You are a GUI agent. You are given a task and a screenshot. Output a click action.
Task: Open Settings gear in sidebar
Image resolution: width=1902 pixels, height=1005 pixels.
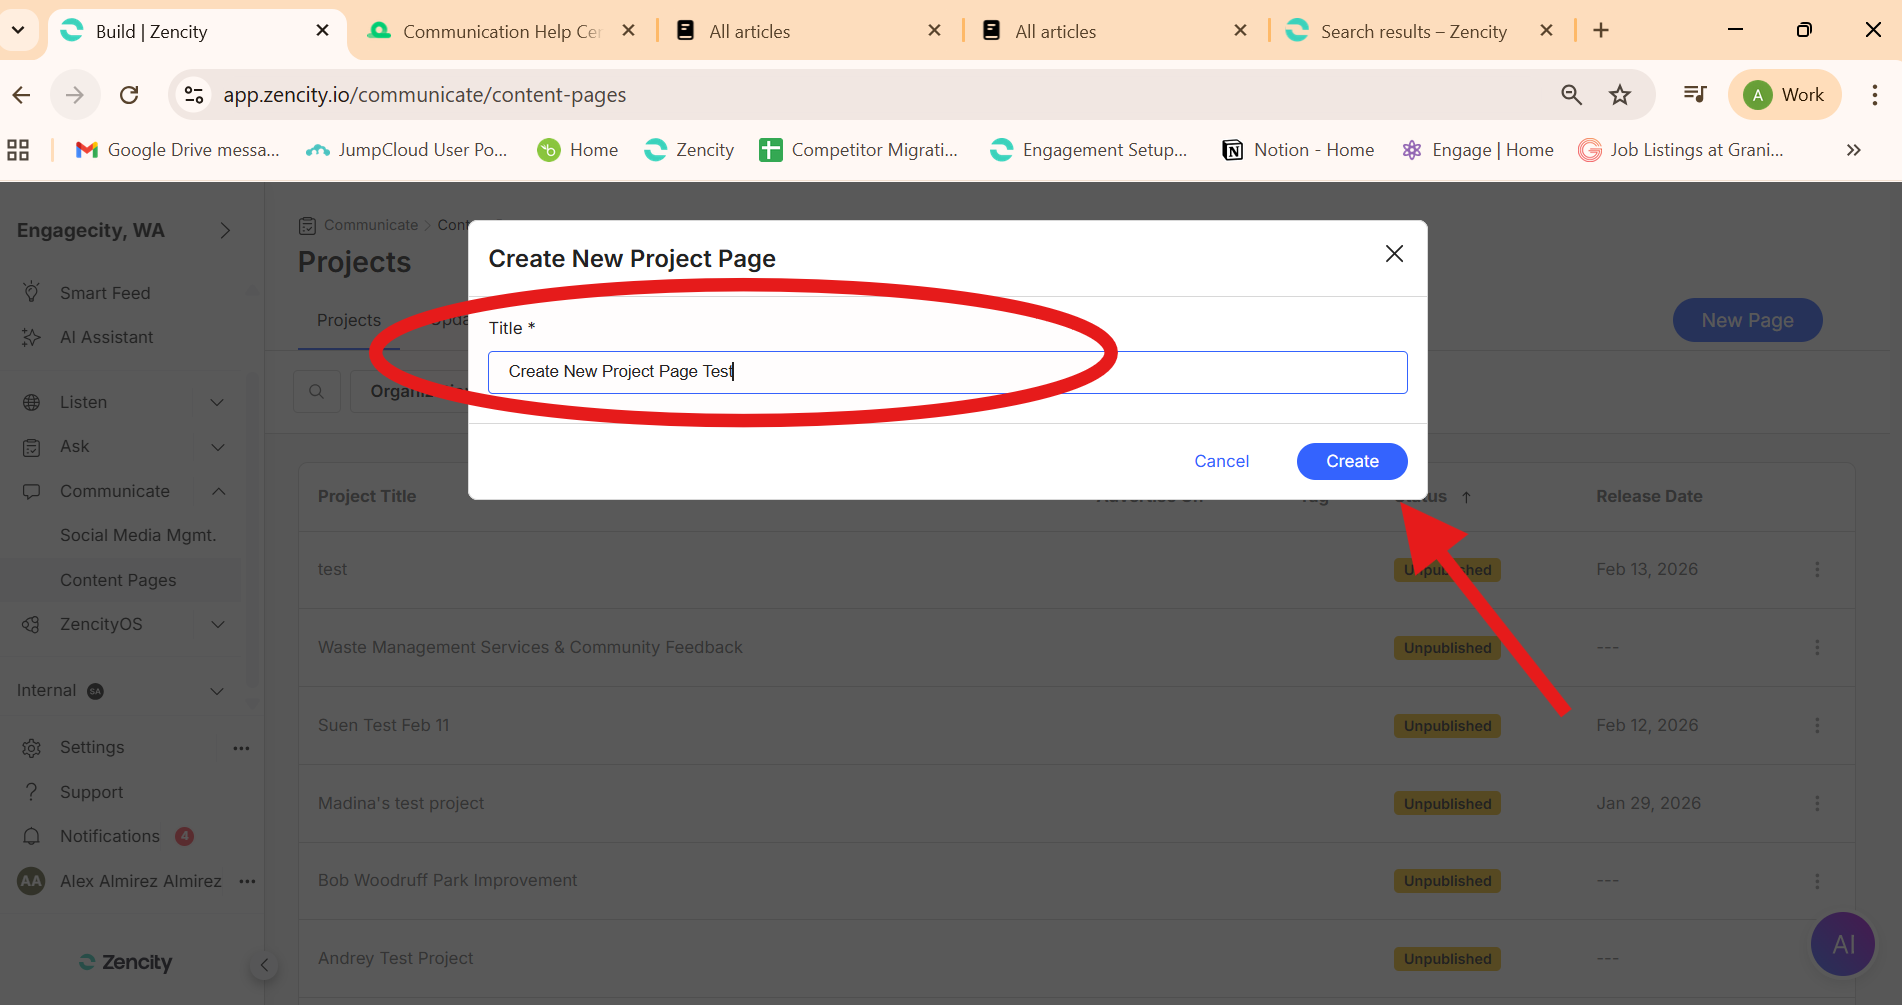(32, 748)
